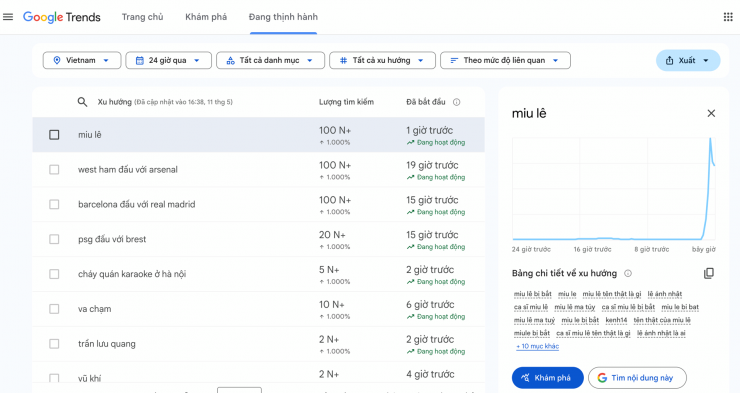Viewport: 740px width, 393px height.
Task: Open related query miu lê ma túy
Action: point(575,307)
